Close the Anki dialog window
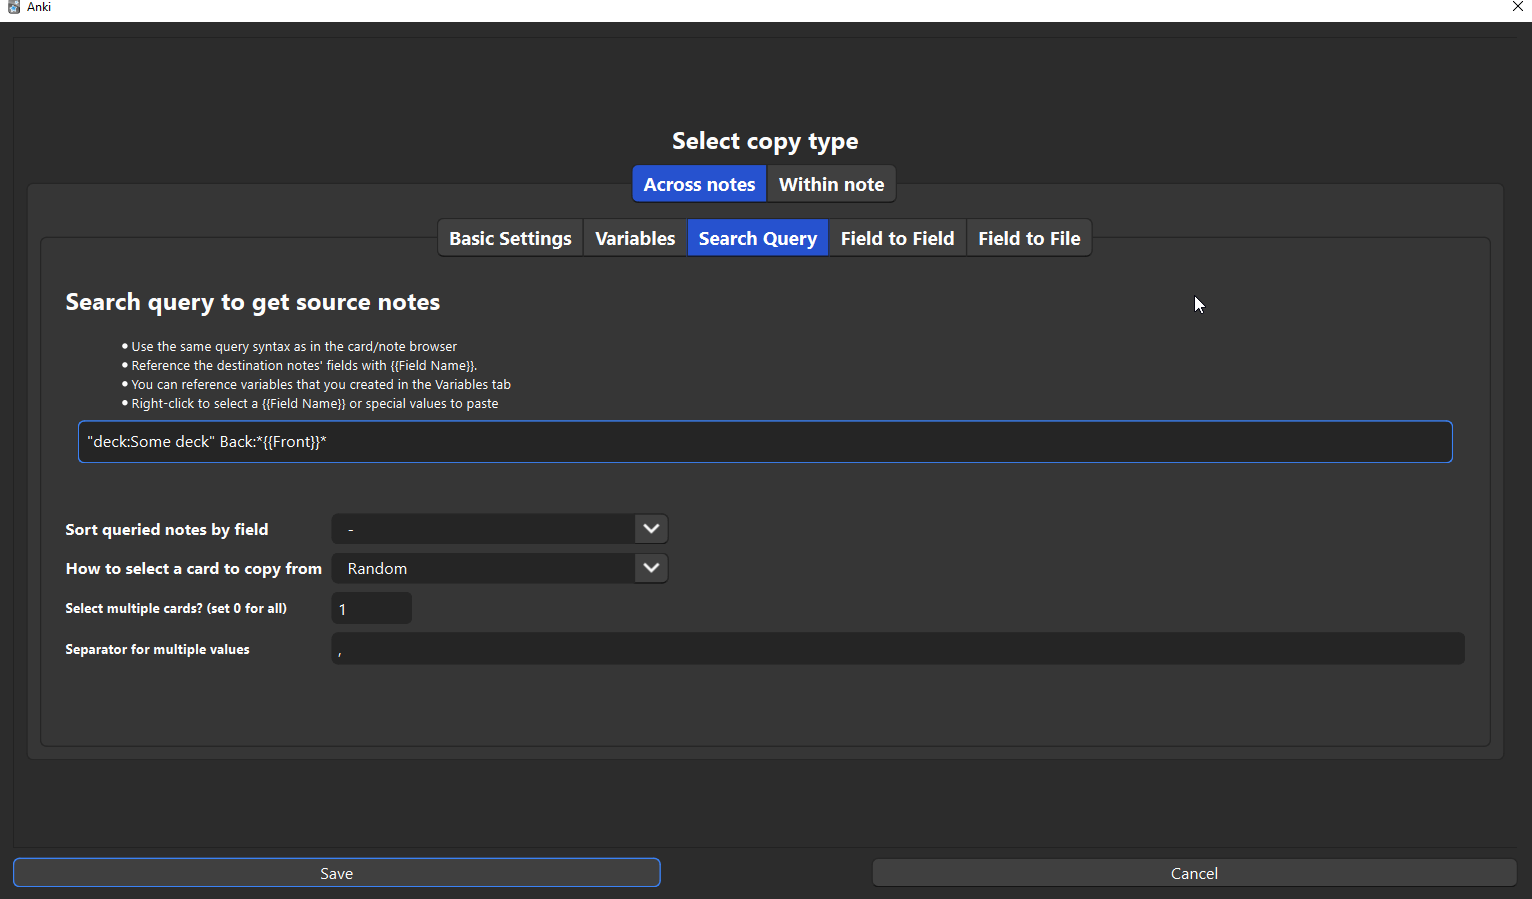 (x=1517, y=7)
